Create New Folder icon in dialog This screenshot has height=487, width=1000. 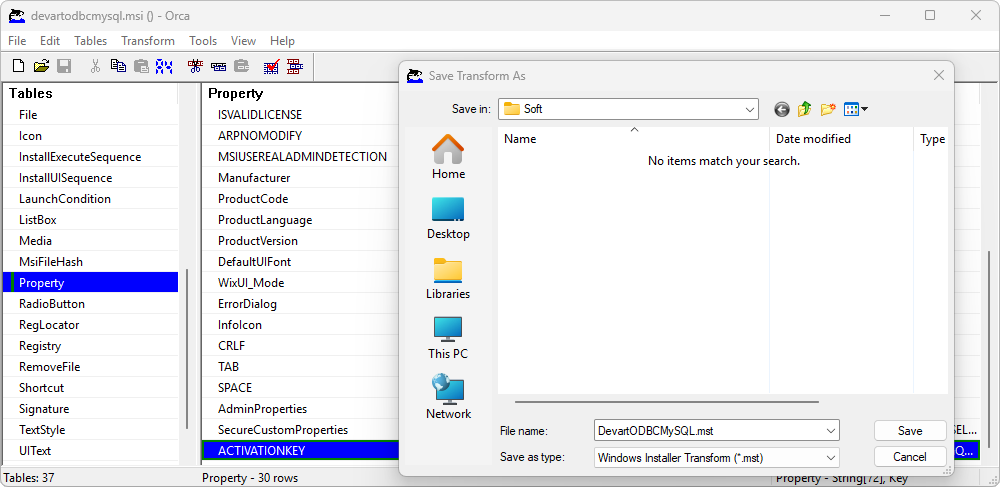click(828, 110)
